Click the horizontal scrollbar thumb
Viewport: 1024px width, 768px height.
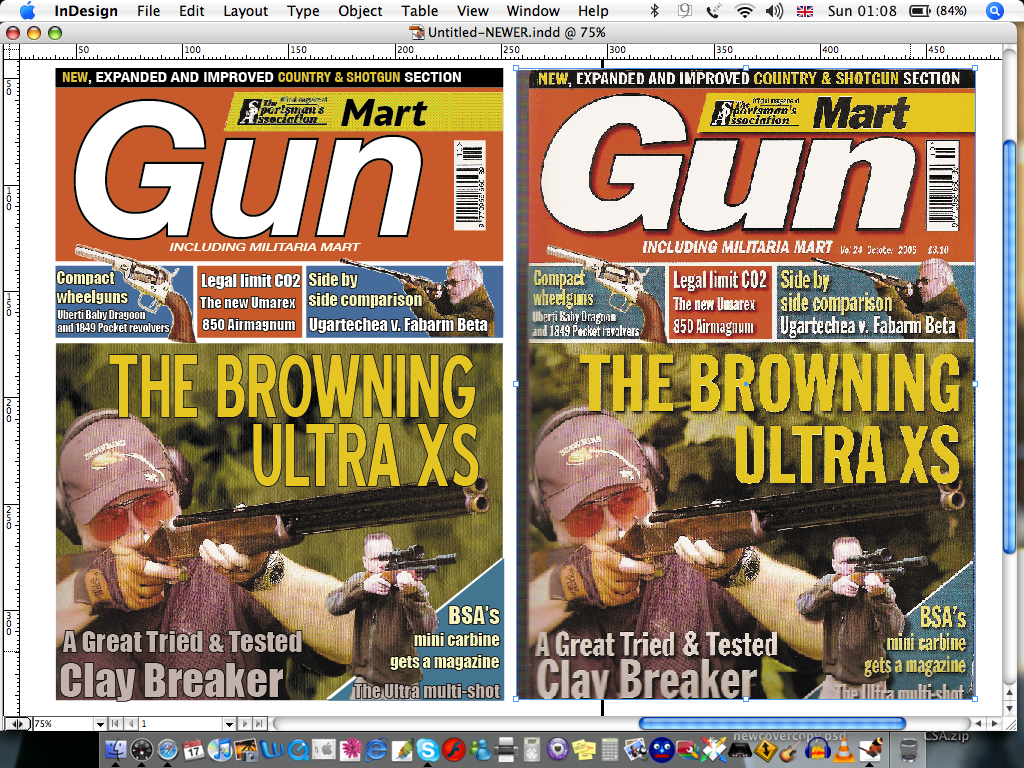coord(772,723)
